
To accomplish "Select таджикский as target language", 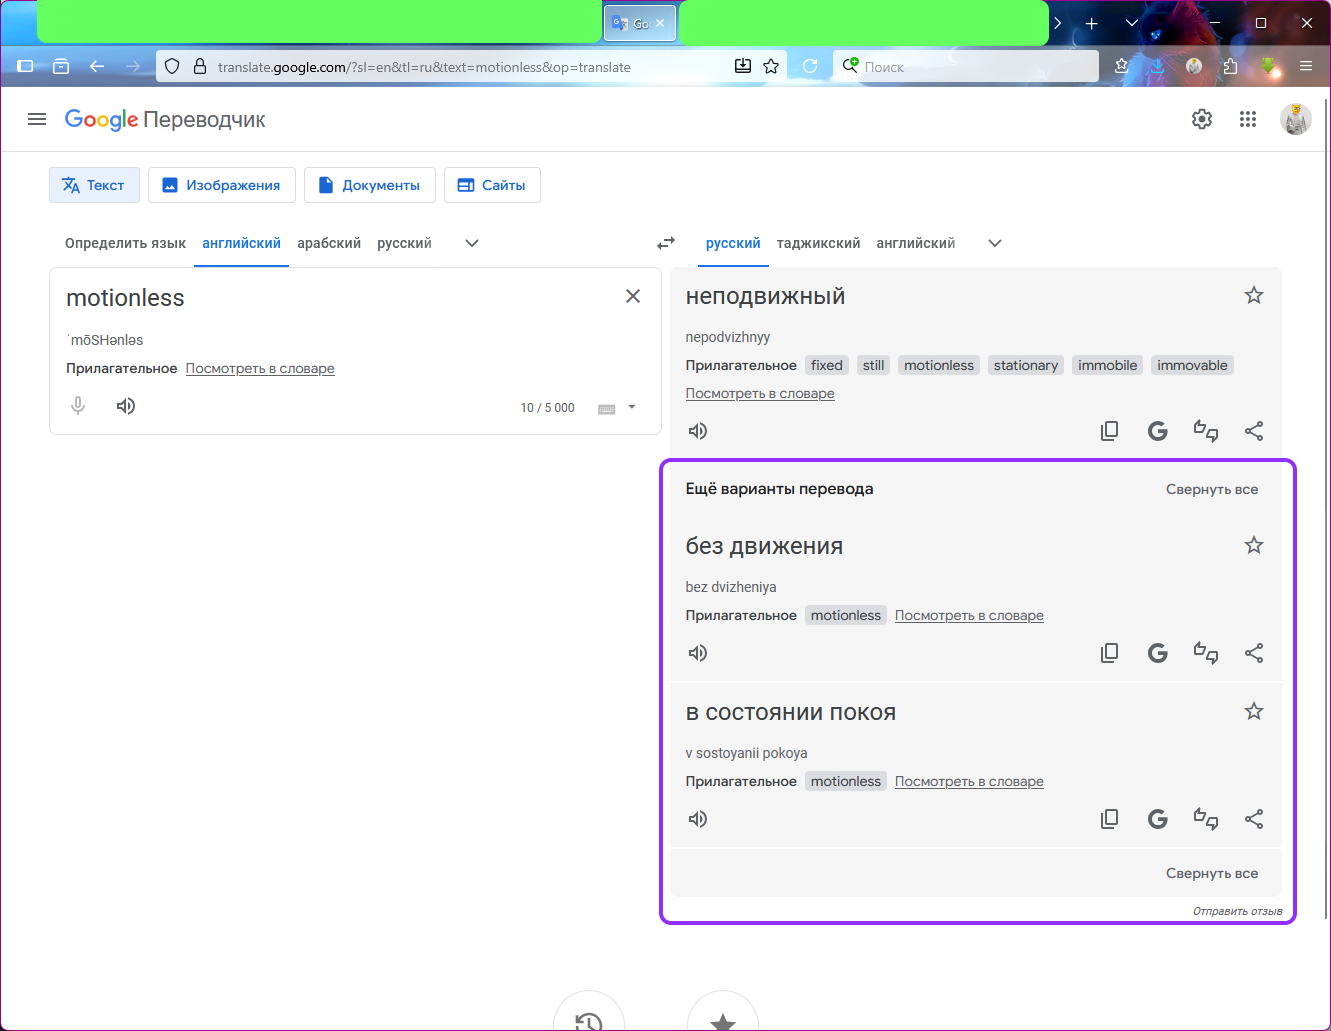I will (818, 243).
